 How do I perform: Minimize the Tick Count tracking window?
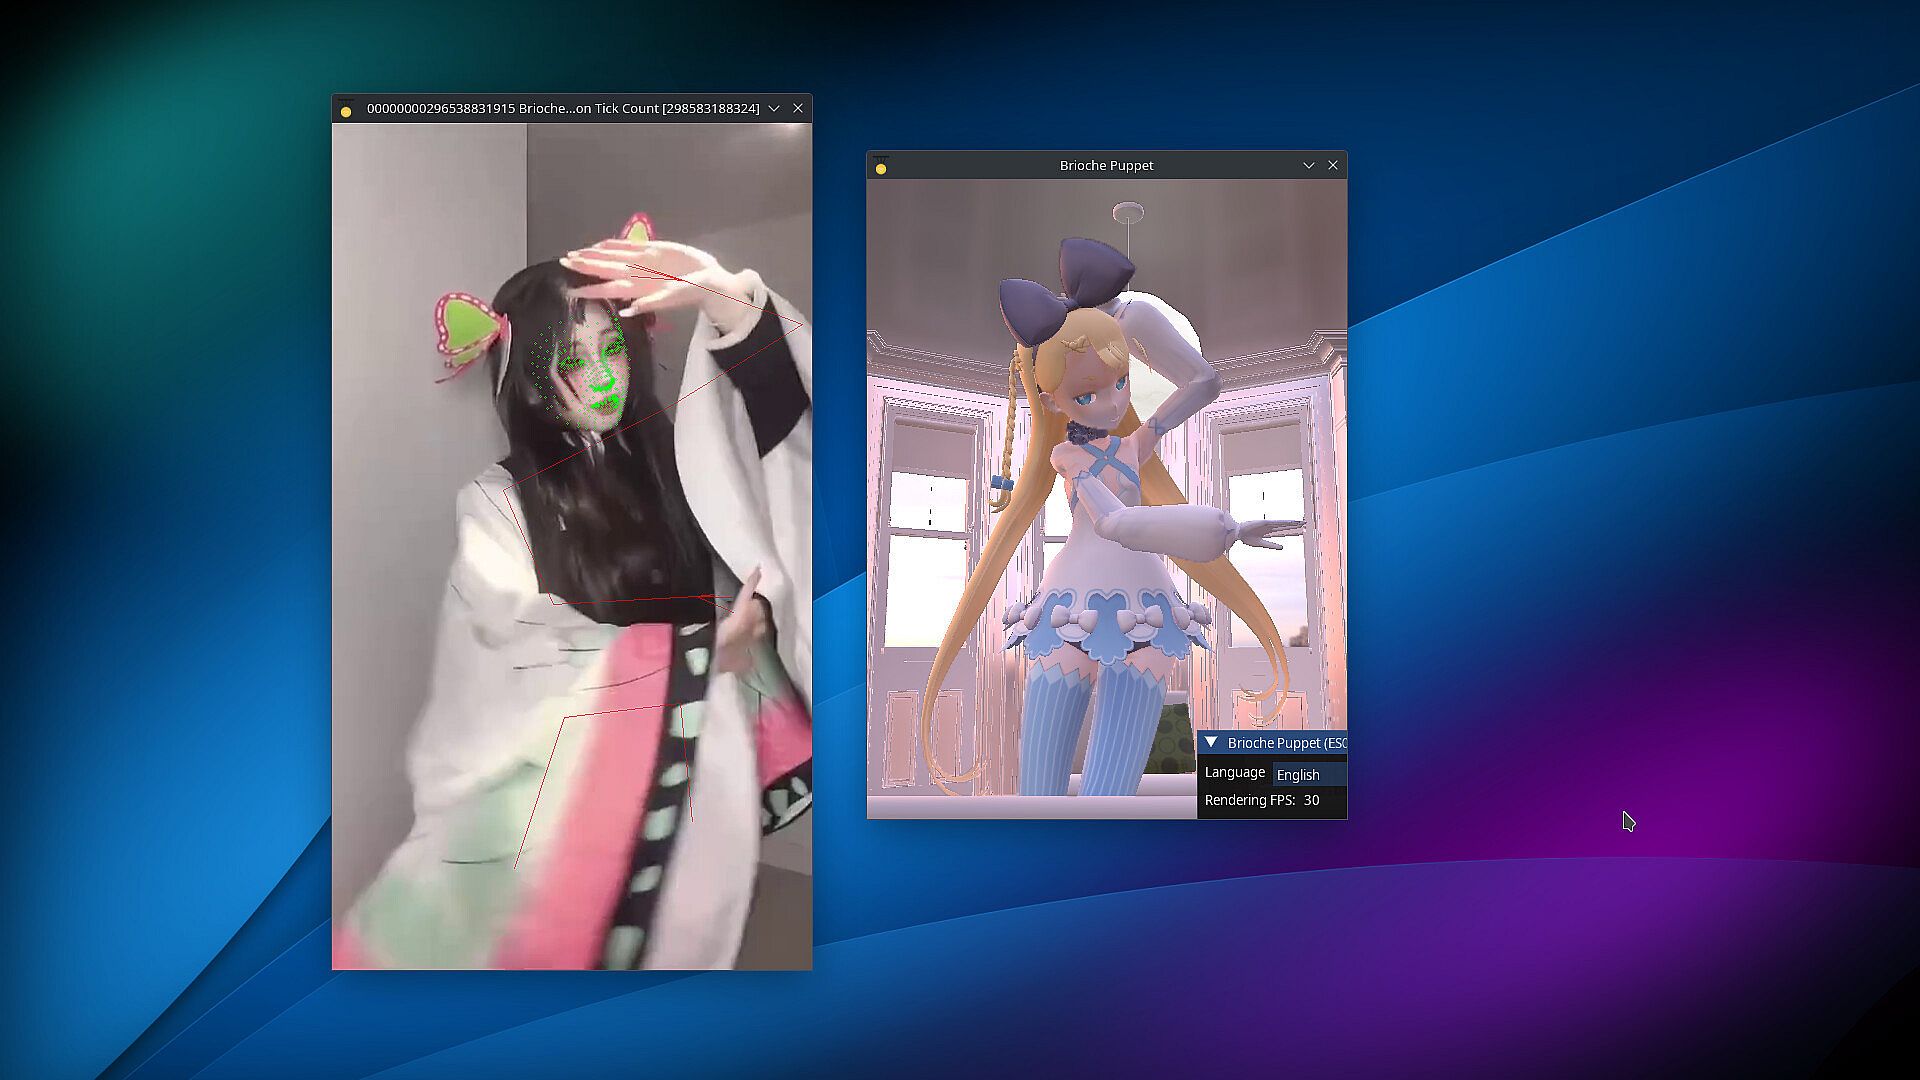tap(773, 108)
